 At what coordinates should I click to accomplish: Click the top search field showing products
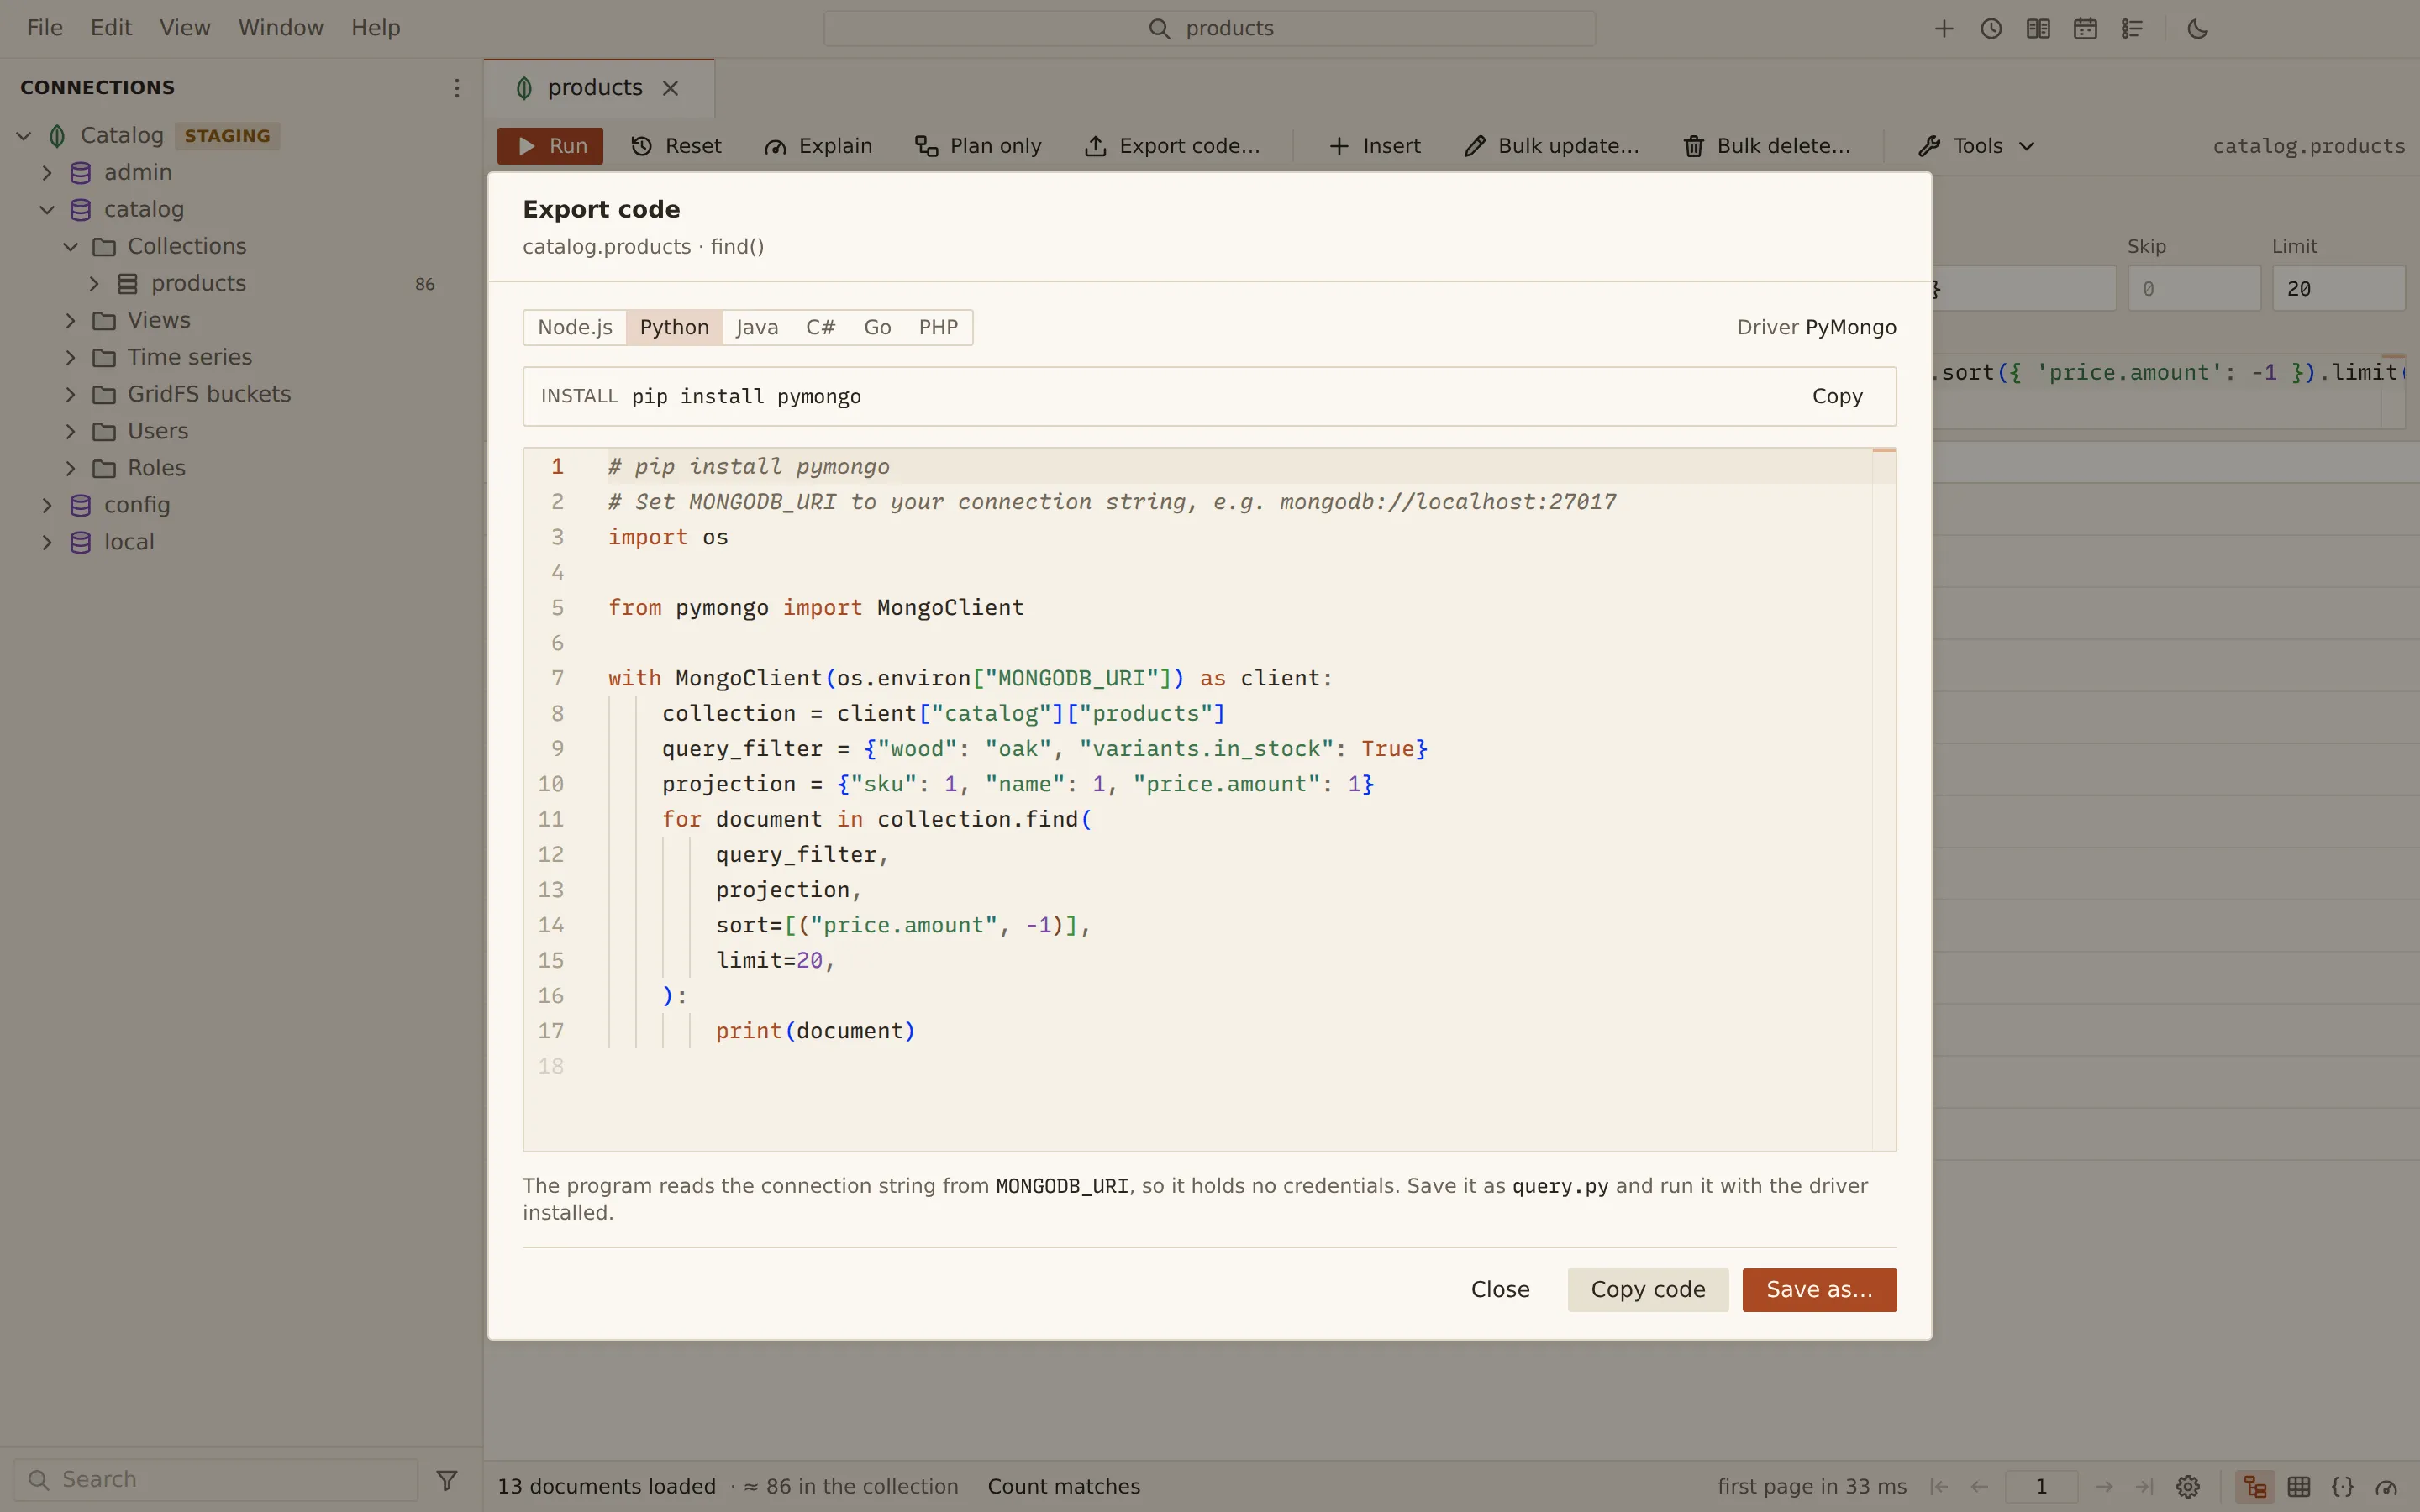pyautogui.click(x=1210, y=29)
